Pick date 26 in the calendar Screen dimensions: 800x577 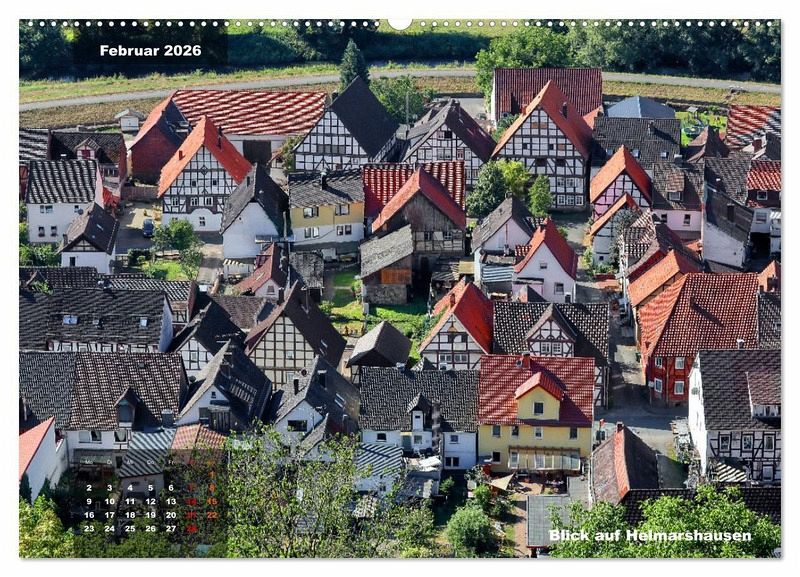coord(151,529)
